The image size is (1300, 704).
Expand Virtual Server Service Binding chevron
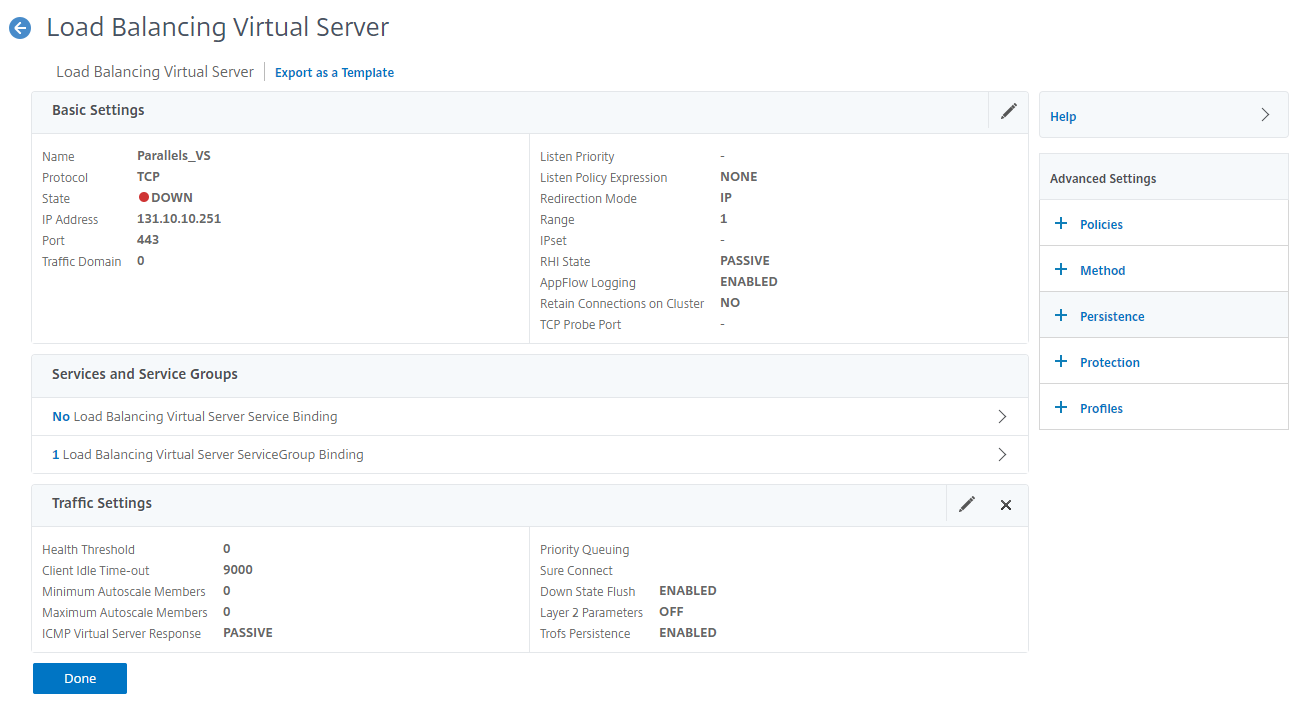click(1002, 417)
